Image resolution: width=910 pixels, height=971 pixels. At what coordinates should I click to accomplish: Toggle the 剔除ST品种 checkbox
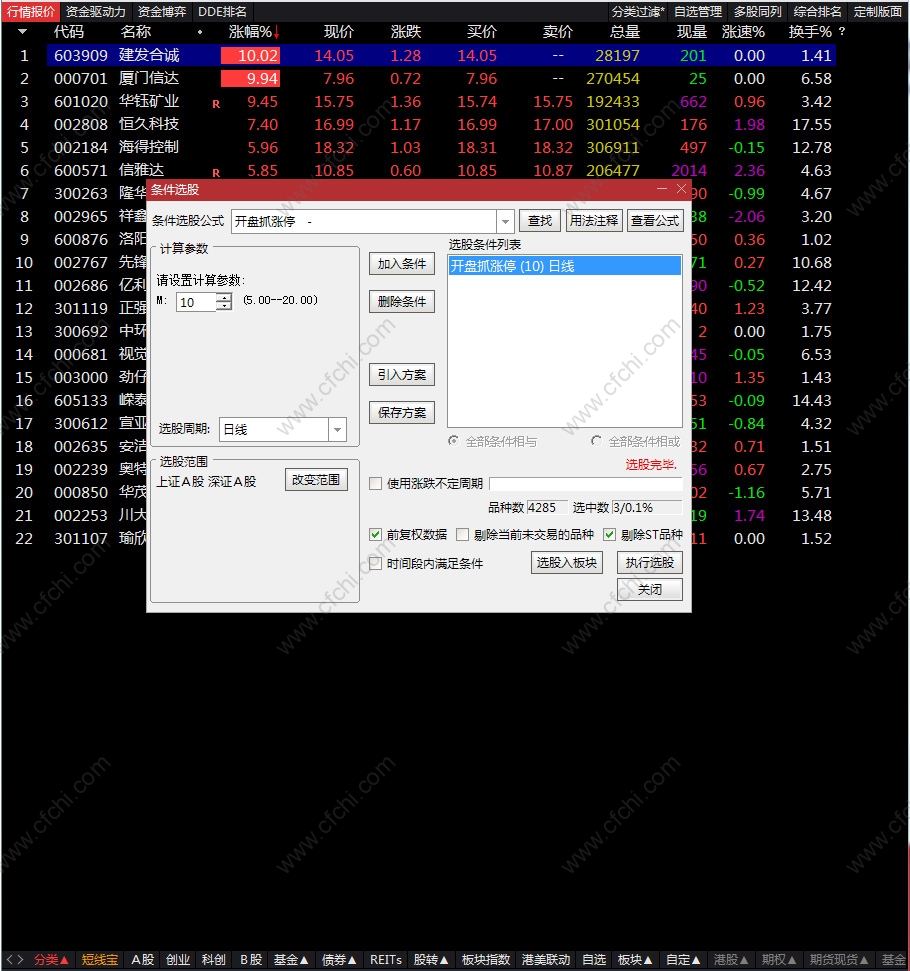(x=610, y=534)
